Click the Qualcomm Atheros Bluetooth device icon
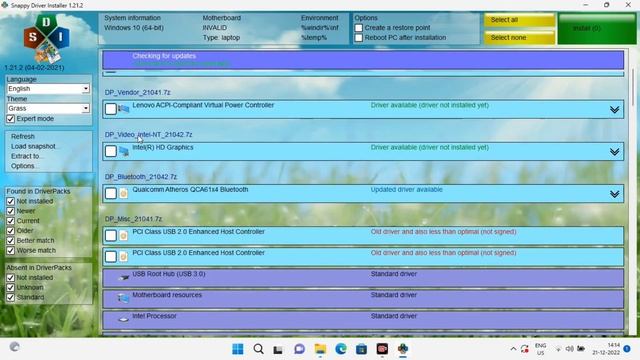 124,193
